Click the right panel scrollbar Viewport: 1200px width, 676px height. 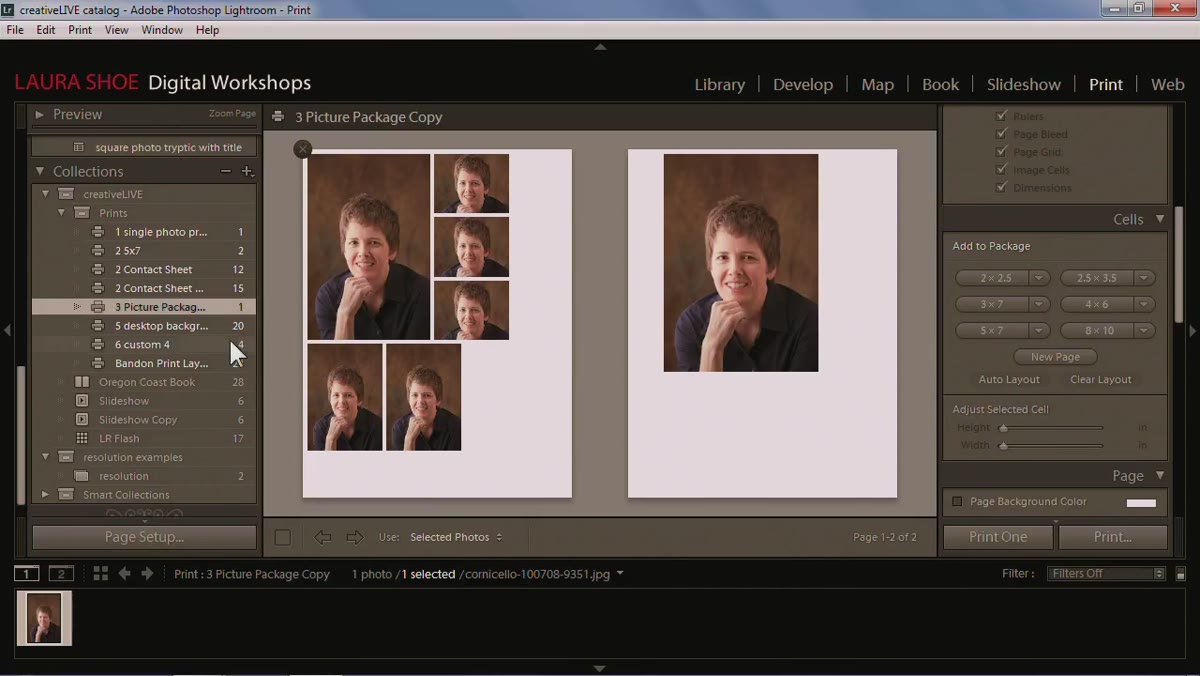pyautogui.click(x=1179, y=264)
